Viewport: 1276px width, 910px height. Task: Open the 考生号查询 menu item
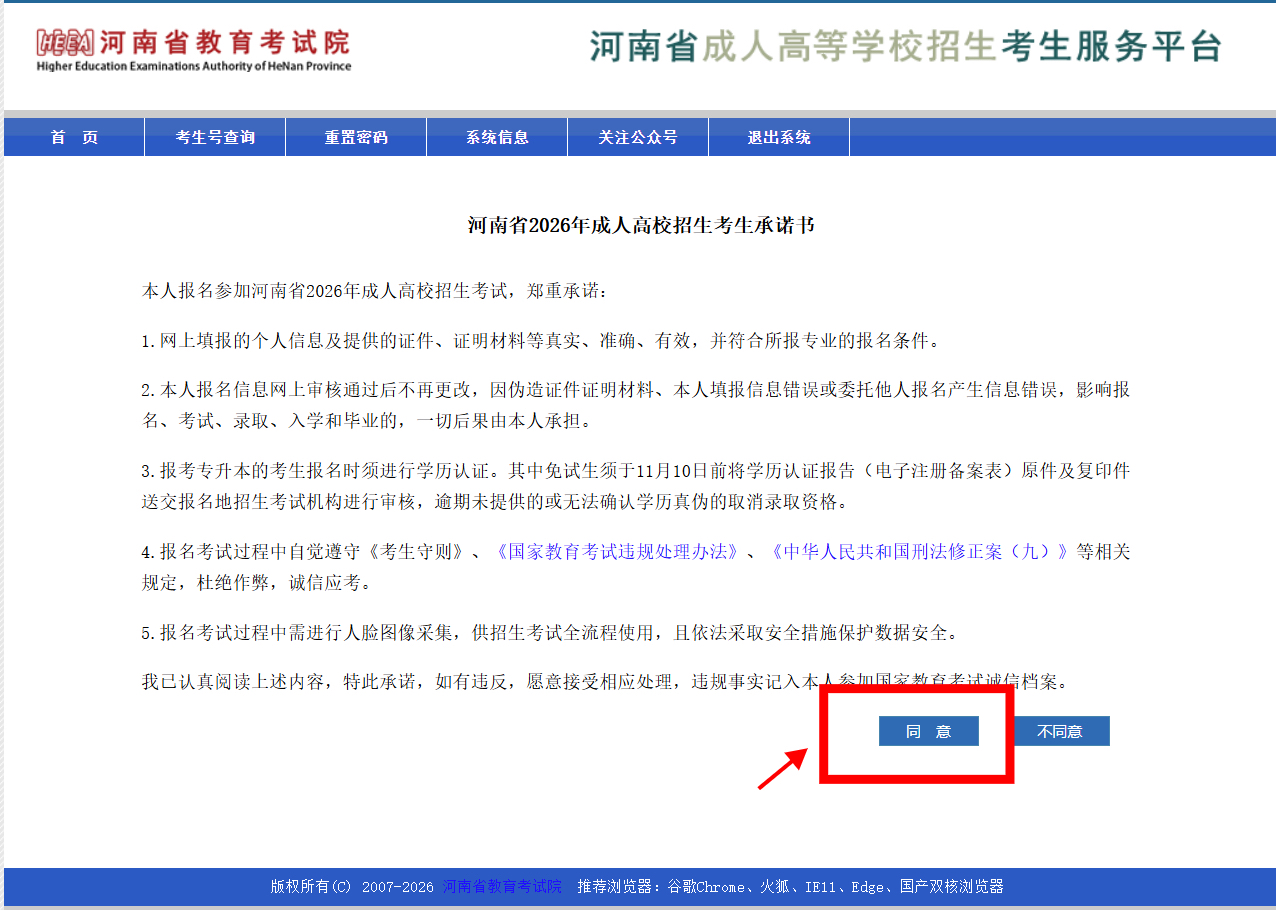coord(215,137)
